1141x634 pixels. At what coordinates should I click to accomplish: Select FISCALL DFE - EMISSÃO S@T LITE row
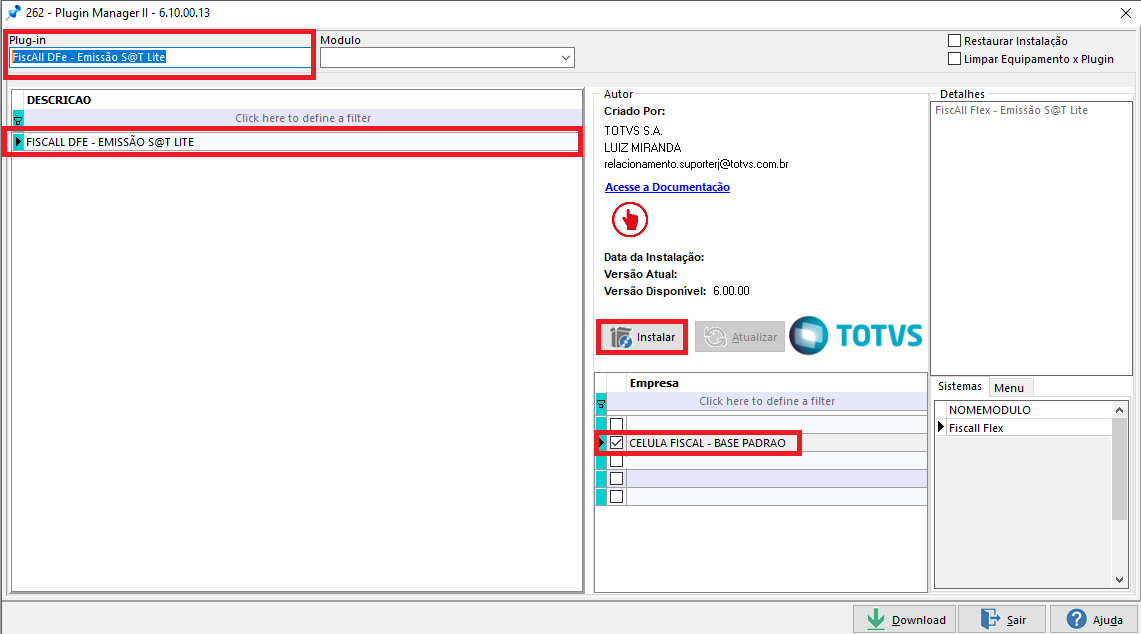301,142
